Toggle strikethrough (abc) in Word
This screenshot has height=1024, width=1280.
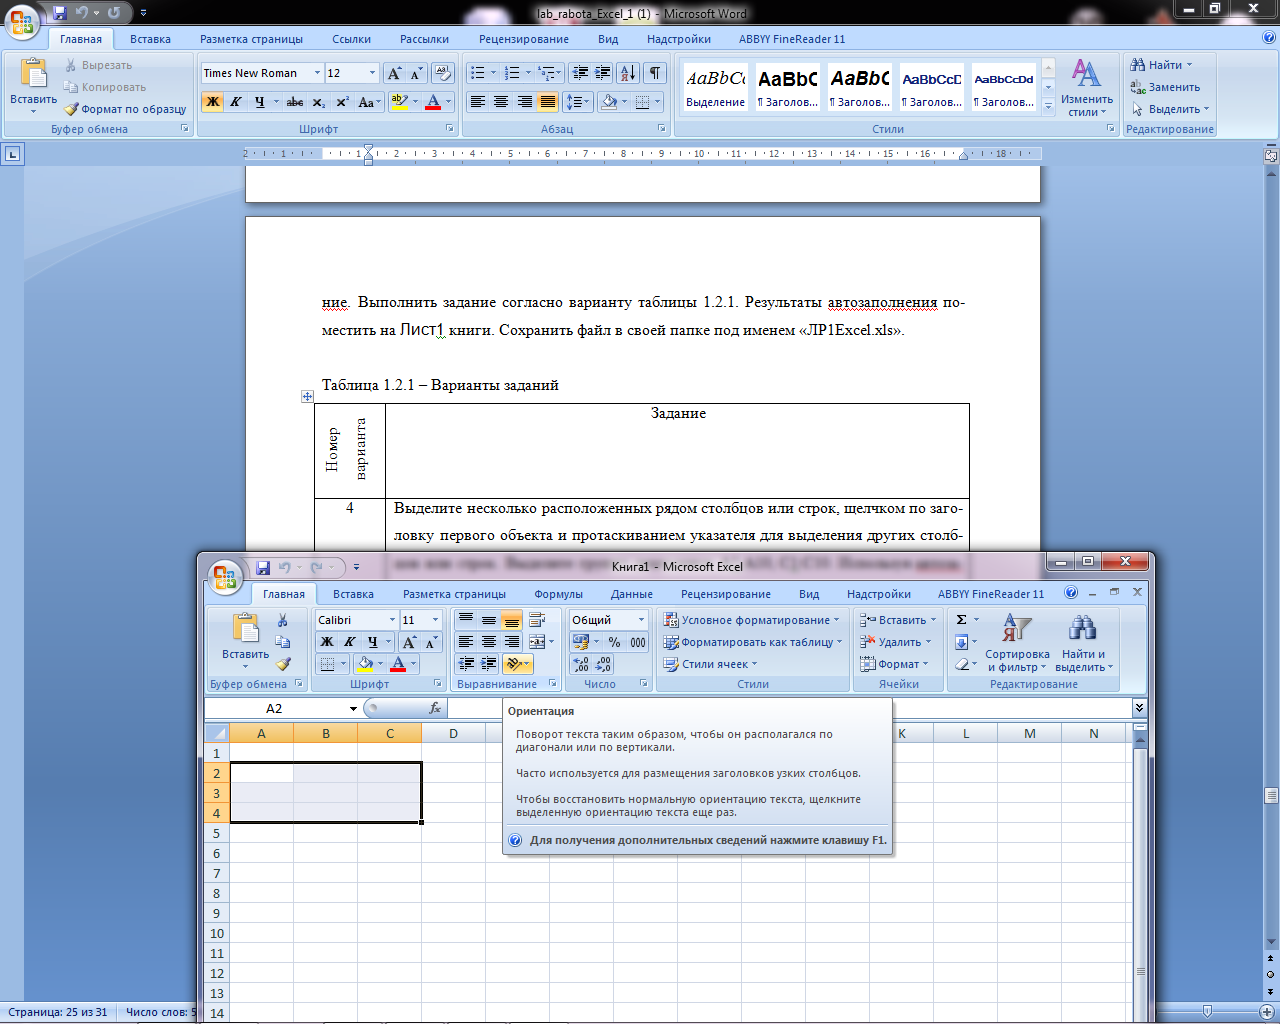tap(294, 102)
